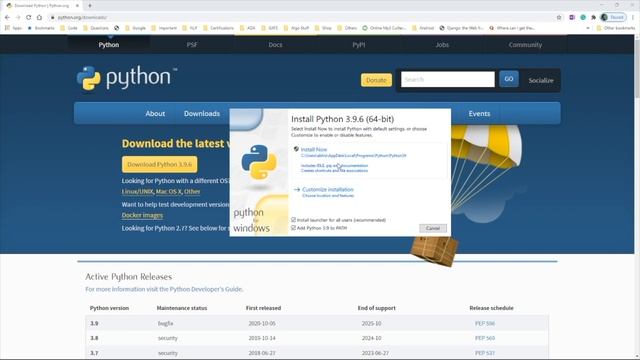Select the PyPI tab in top navigation
The width and height of the screenshot is (640, 360).
358,44
